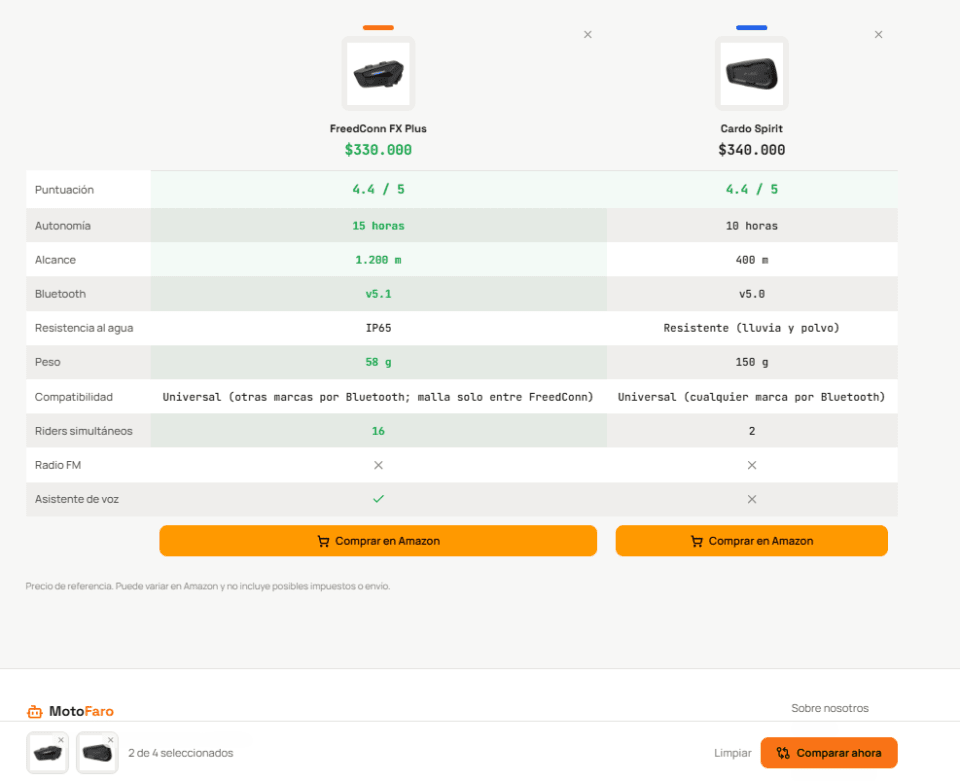Open Cardo Spirit product image

[x=752, y=73]
